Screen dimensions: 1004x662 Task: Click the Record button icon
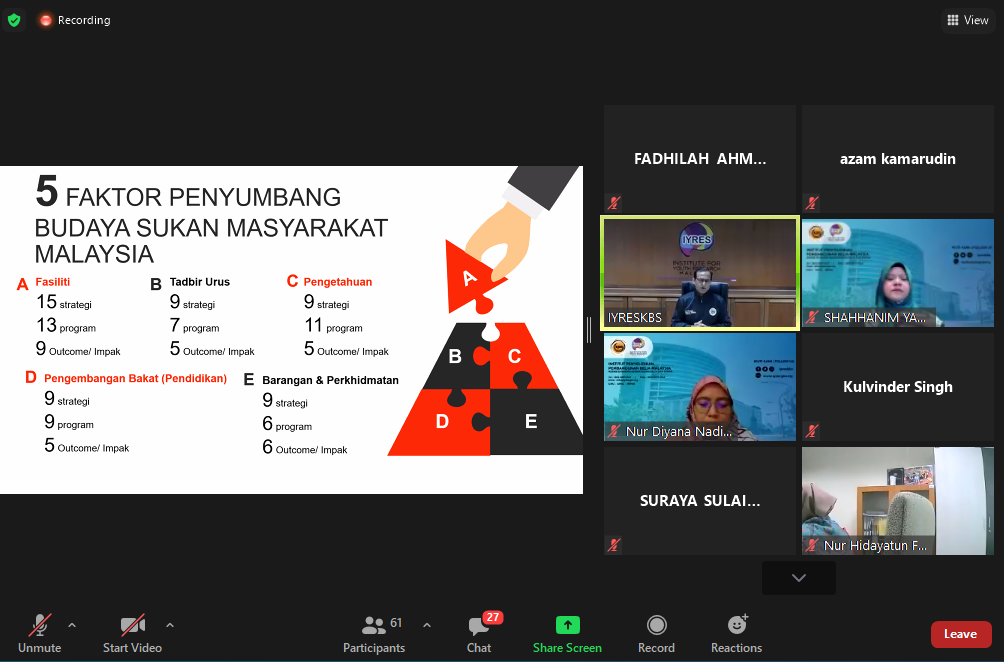point(656,625)
